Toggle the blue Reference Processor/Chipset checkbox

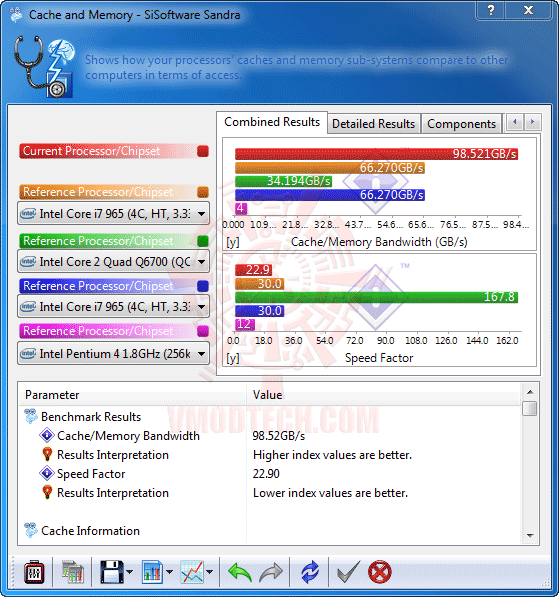pos(203,286)
